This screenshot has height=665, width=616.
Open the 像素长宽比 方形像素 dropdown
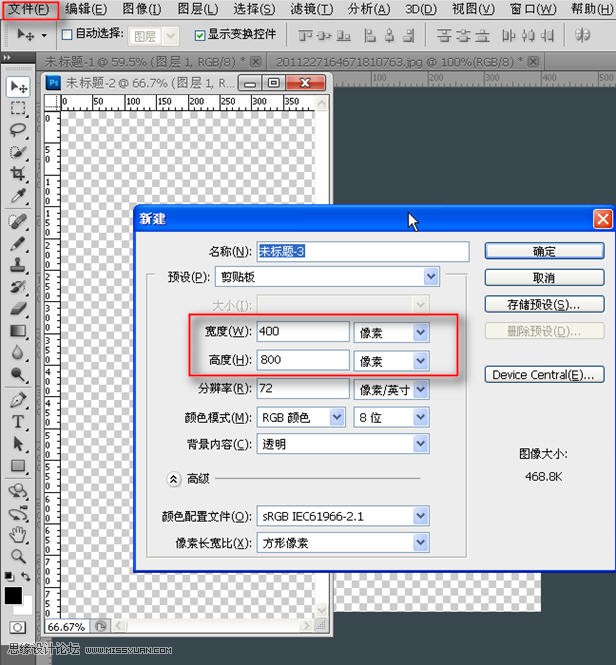point(420,542)
